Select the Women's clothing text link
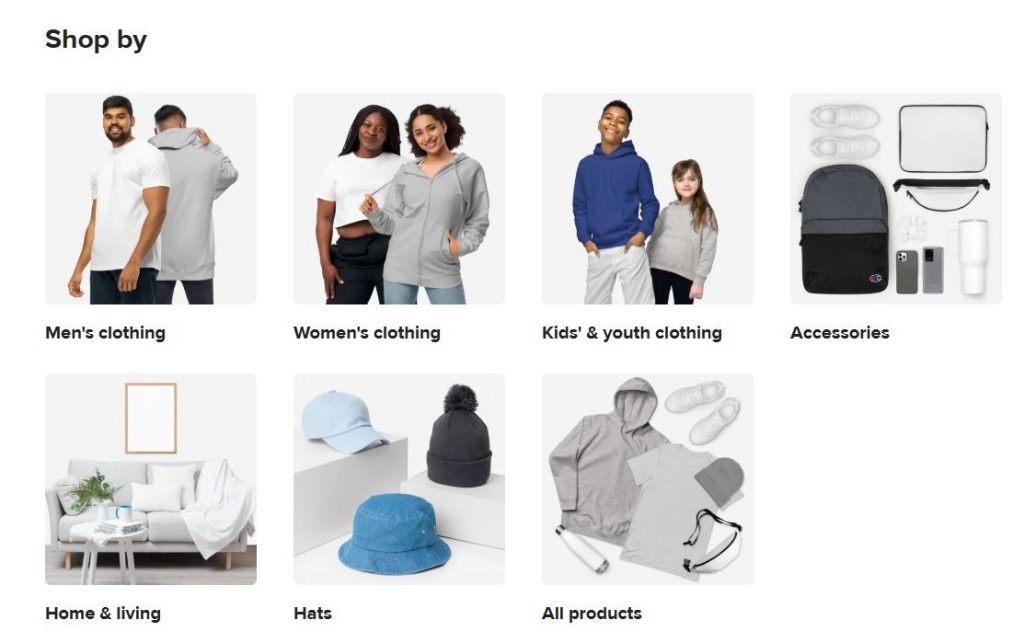This screenshot has height=643, width=1024. [367, 333]
